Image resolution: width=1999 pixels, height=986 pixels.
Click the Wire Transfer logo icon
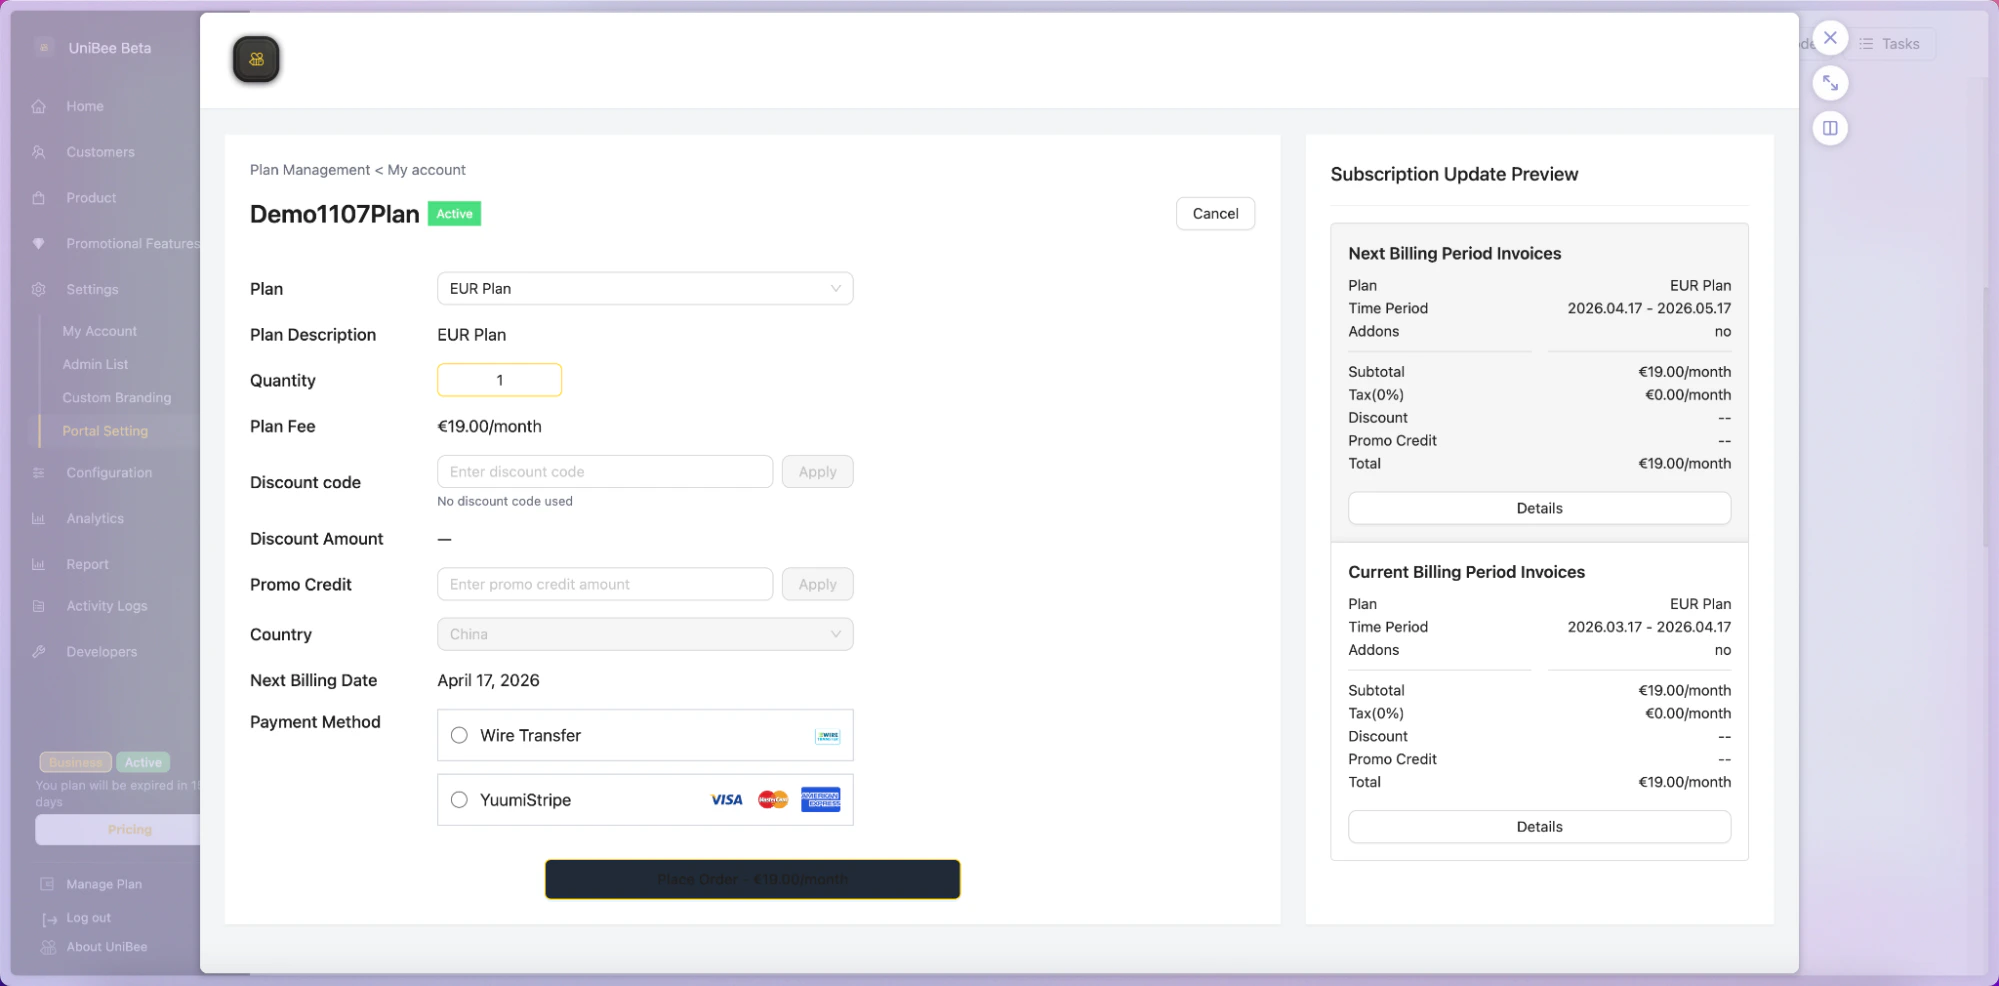tap(828, 736)
